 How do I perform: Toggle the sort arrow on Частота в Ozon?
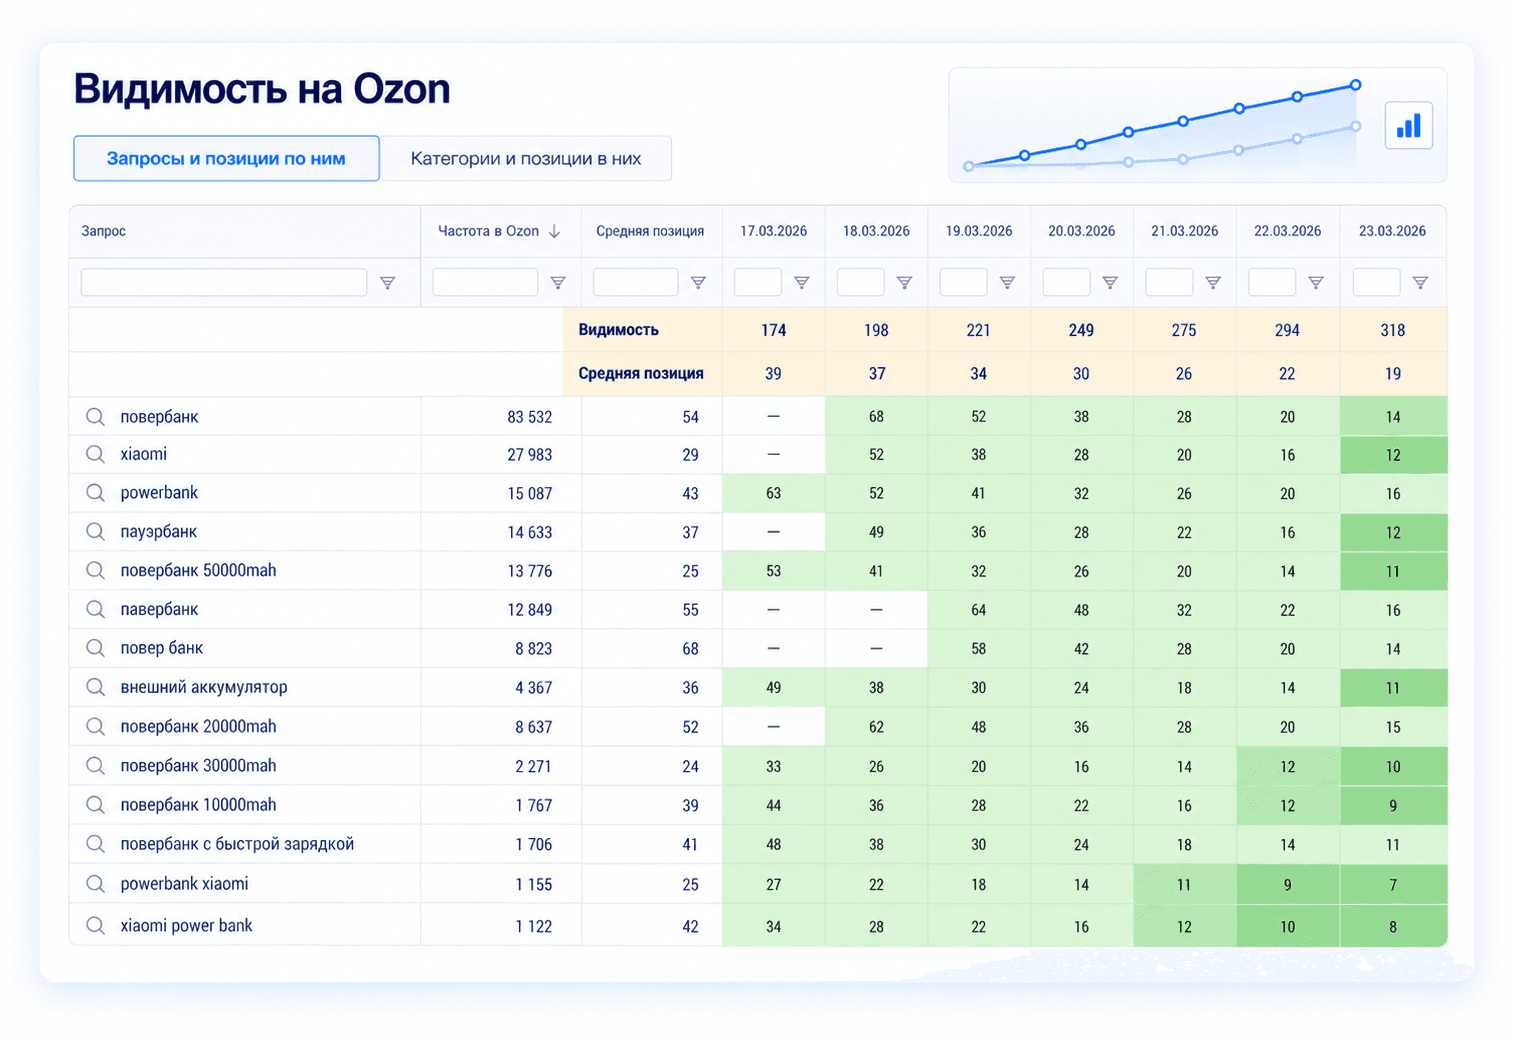pos(554,231)
